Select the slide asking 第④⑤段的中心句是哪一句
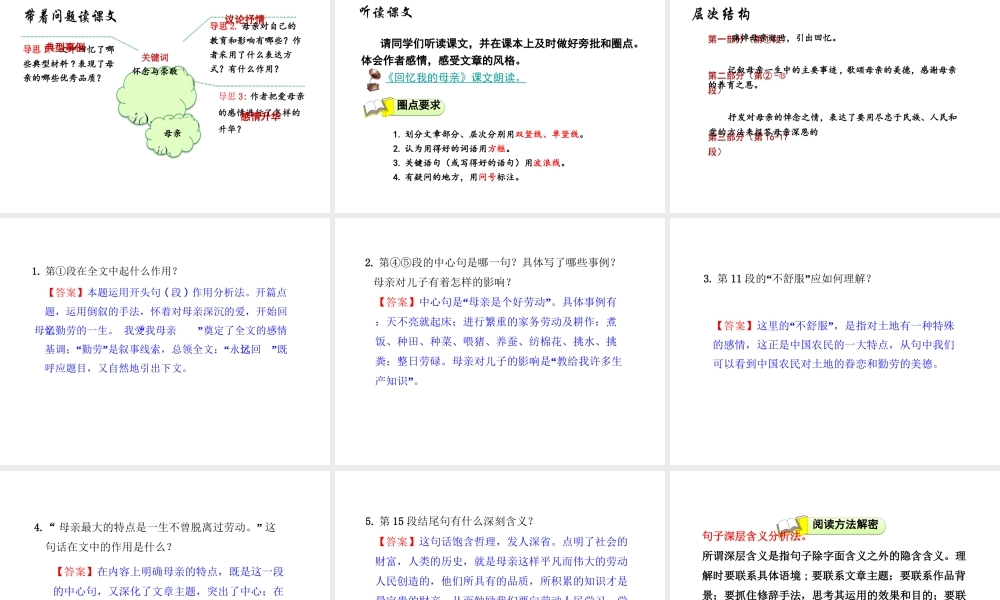 point(499,341)
